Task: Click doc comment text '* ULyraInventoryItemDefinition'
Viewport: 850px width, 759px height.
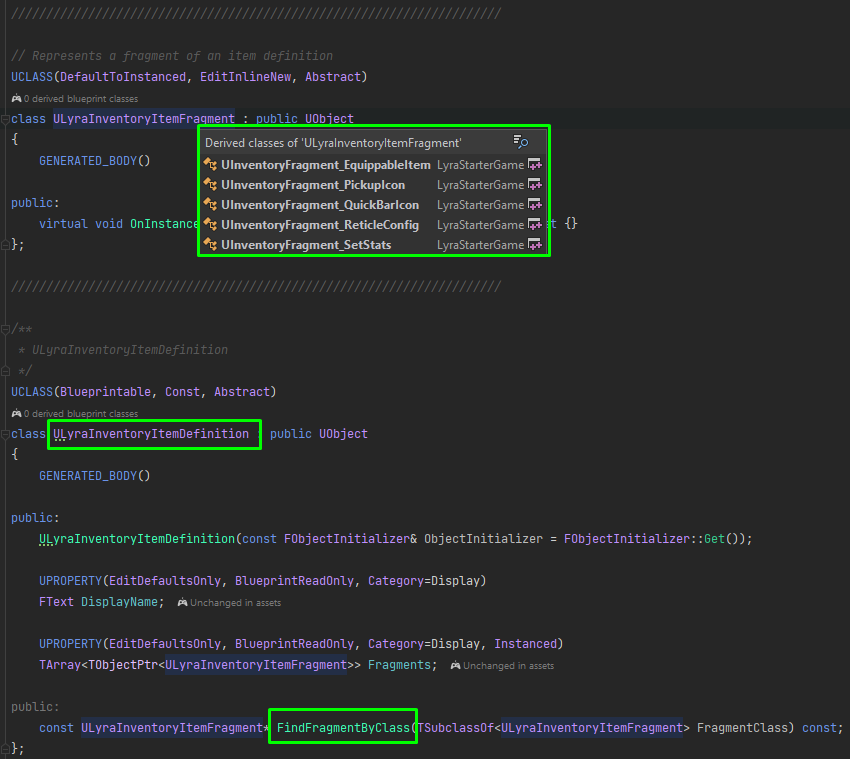Action: (123, 350)
